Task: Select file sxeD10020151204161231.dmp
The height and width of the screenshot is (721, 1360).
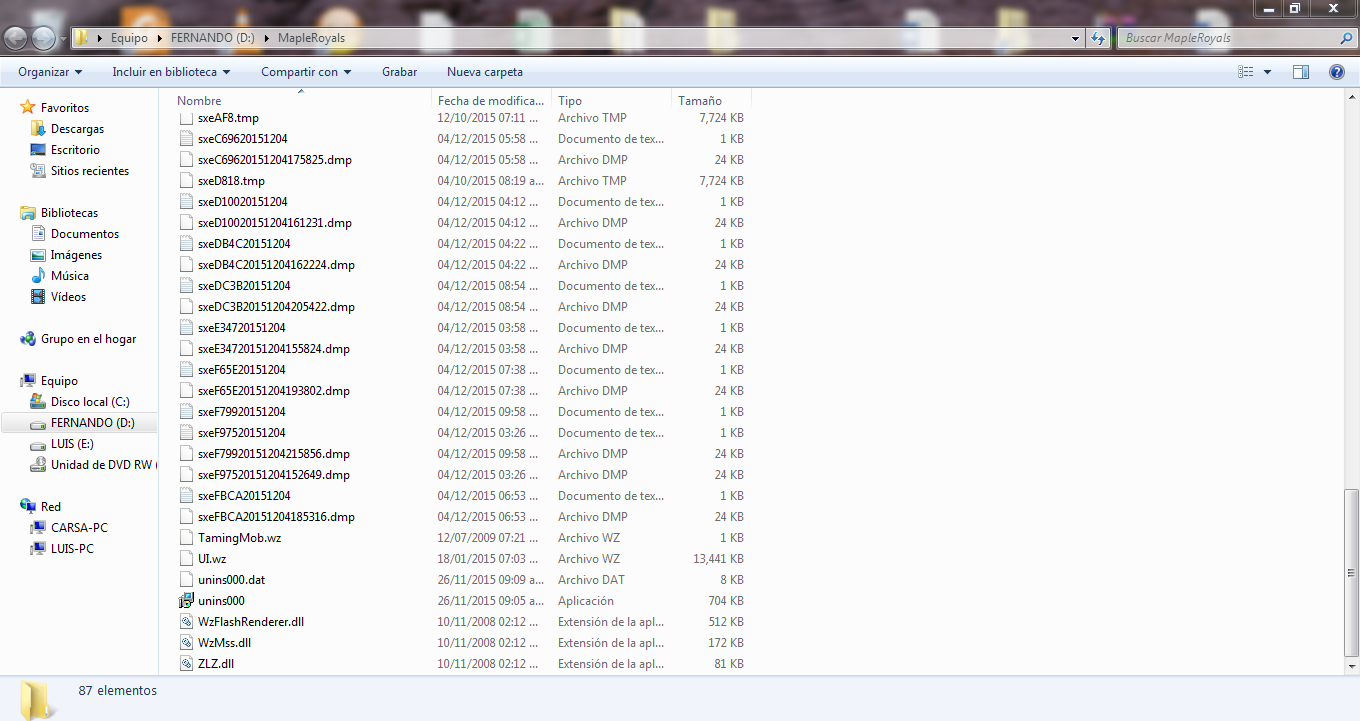Action: click(275, 223)
